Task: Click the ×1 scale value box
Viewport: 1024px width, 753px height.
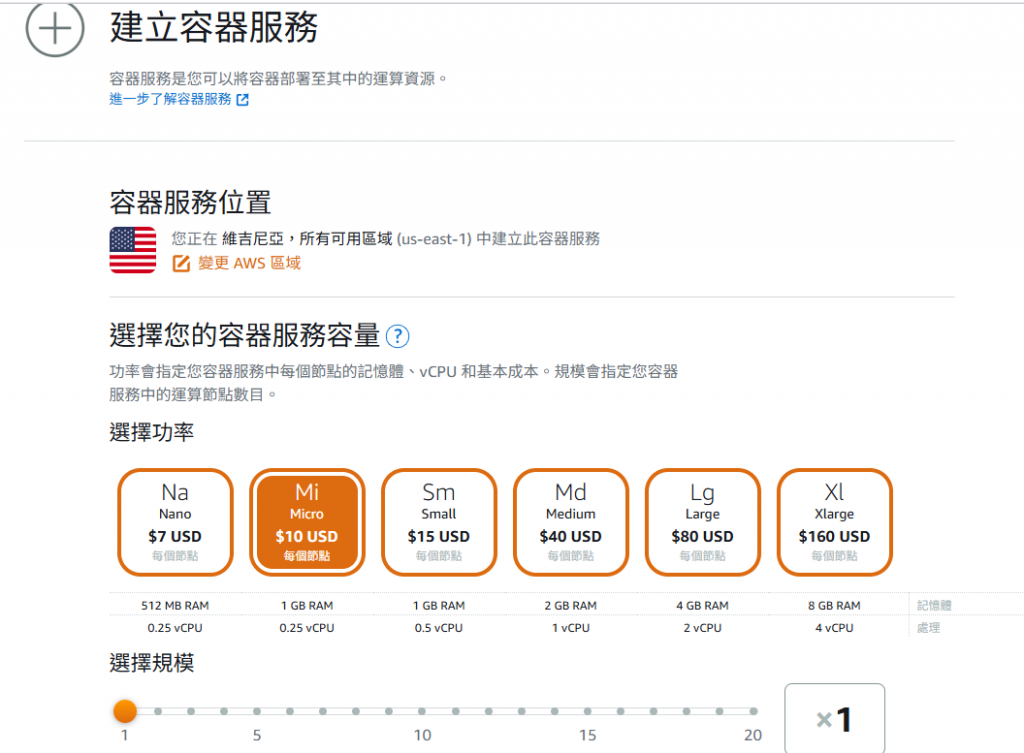Action: 835,719
